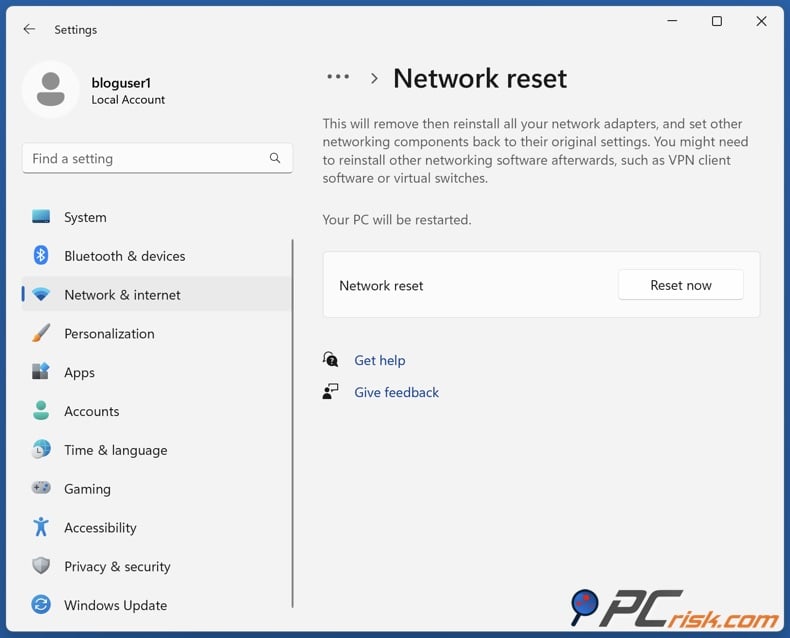
Task: Open the System settings category
Action: pyautogui.click(x=156, y=217)
